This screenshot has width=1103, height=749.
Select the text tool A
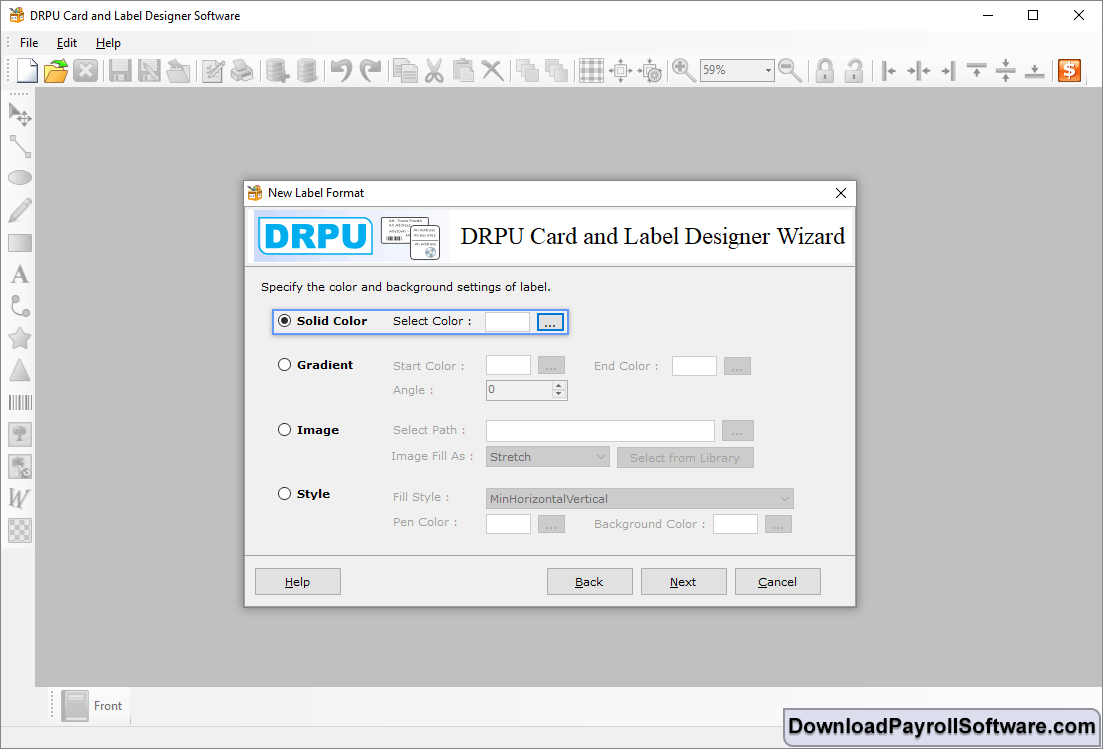click(20, 274)
